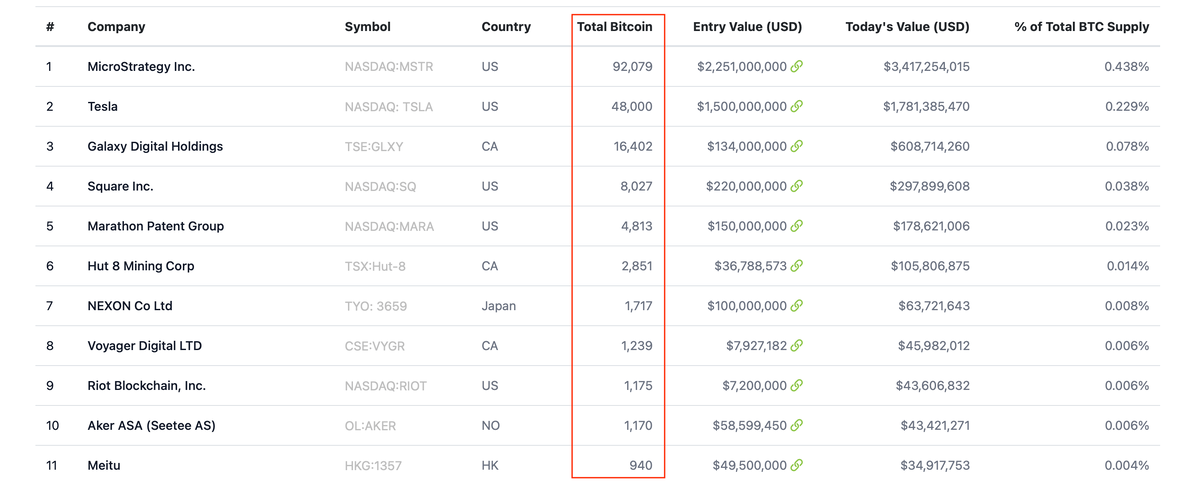Click the 940 total bitcoin cell

(641, 466)
